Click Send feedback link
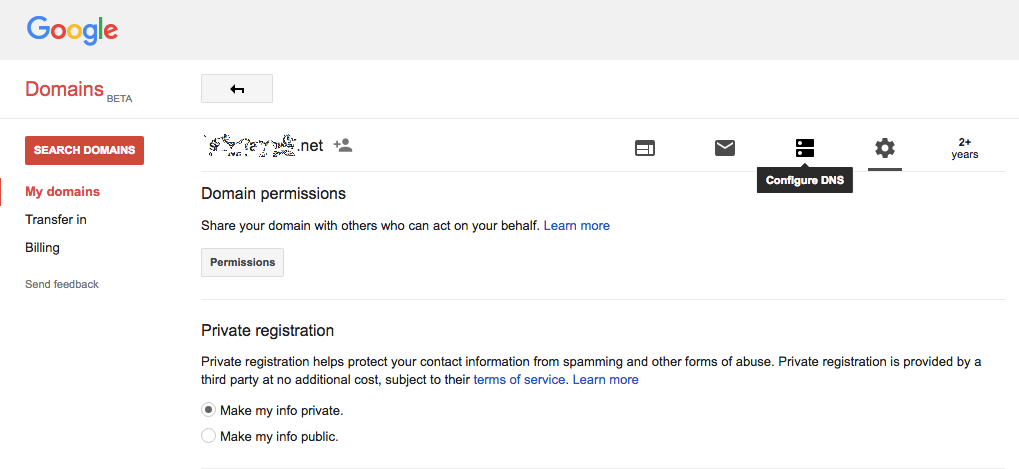Viewport: 1019px width, 469px height. tap(62, 284)
